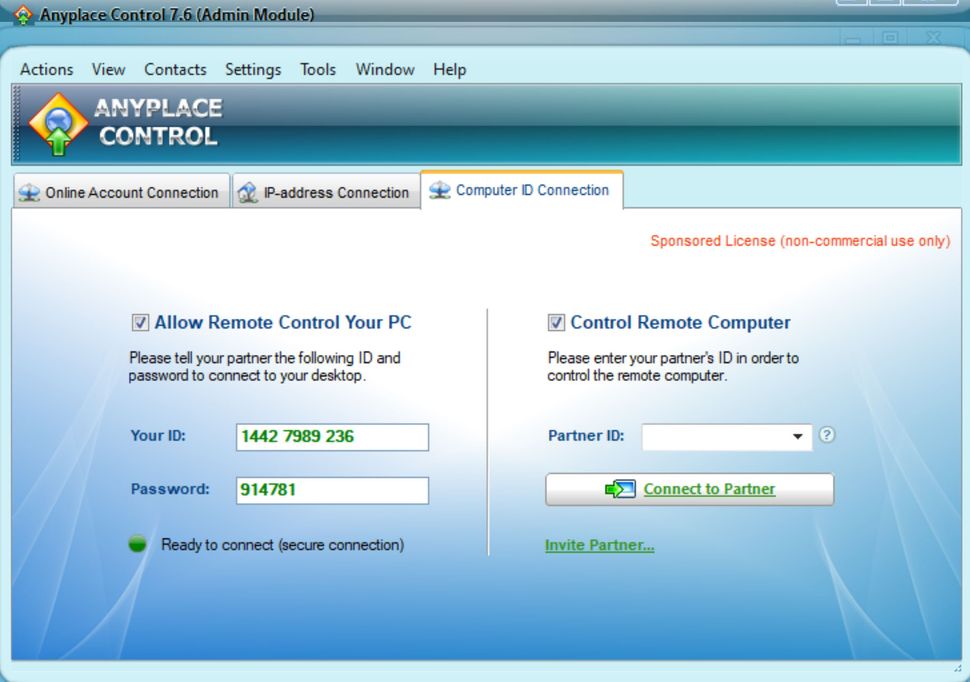Switch to IP-address Connection tab
Screen dimensions: 970x682
[x=326, y=192]
